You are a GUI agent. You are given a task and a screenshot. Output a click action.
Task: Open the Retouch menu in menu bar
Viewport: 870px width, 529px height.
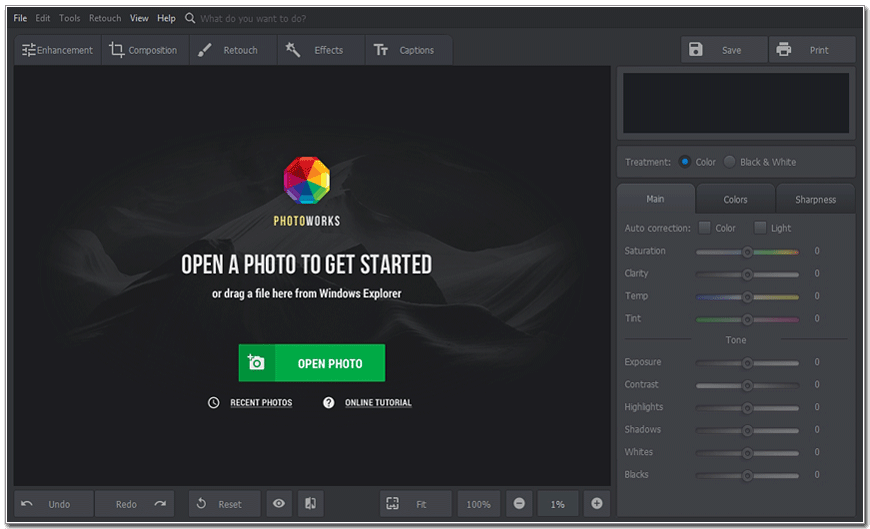[x=105, y=18]
